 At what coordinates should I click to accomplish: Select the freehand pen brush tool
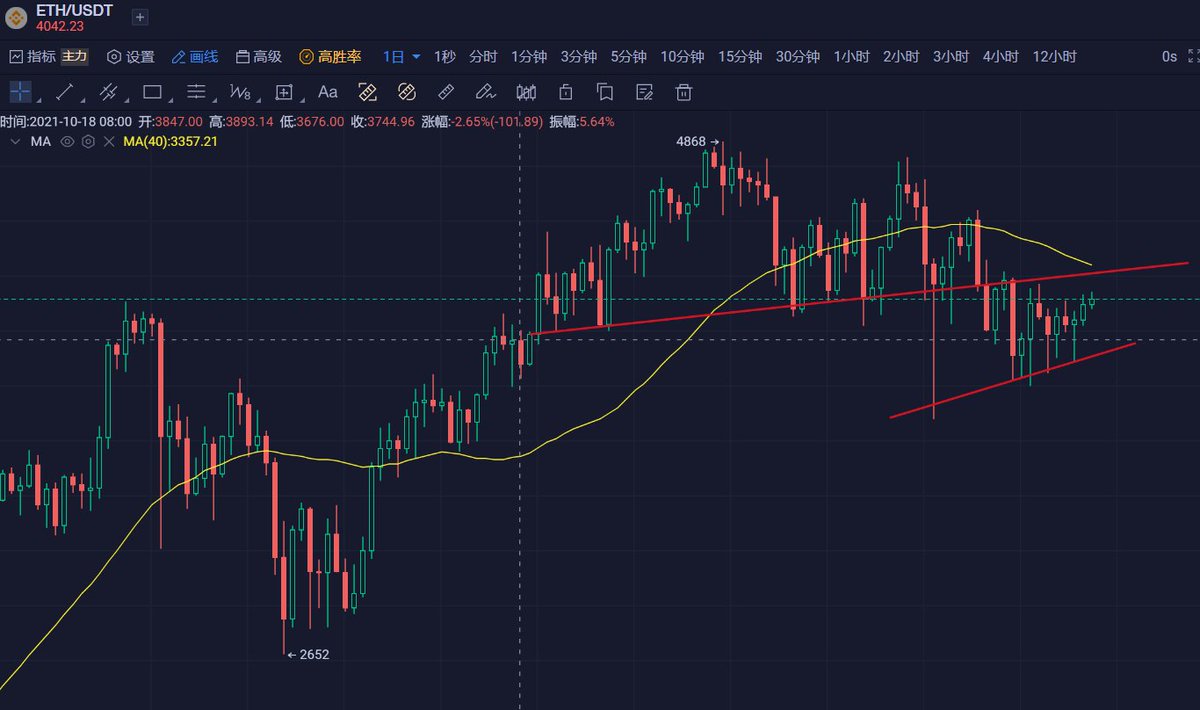(486, 92)
